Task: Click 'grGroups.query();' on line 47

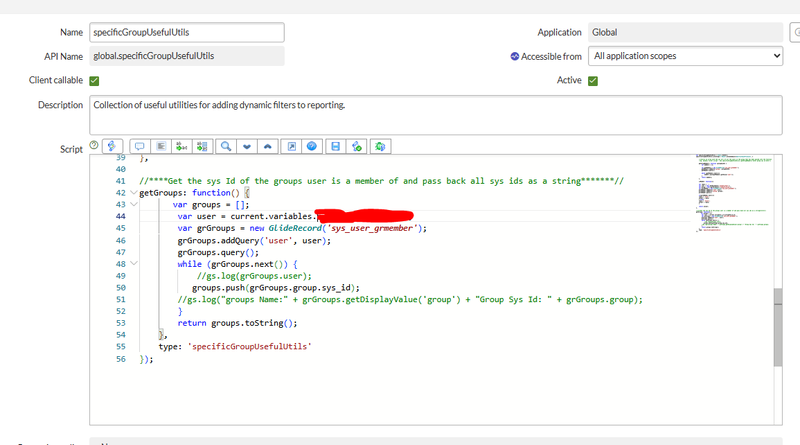Action: click(x=218, y=252)
